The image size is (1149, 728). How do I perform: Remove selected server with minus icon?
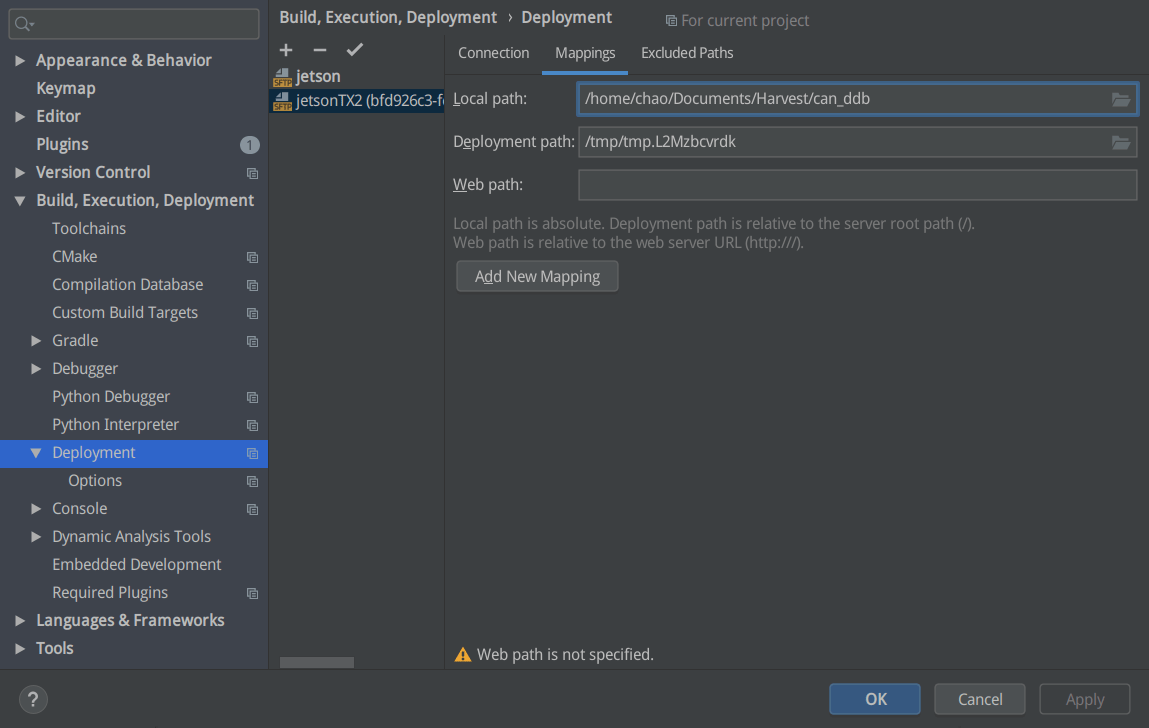[319, 50]
